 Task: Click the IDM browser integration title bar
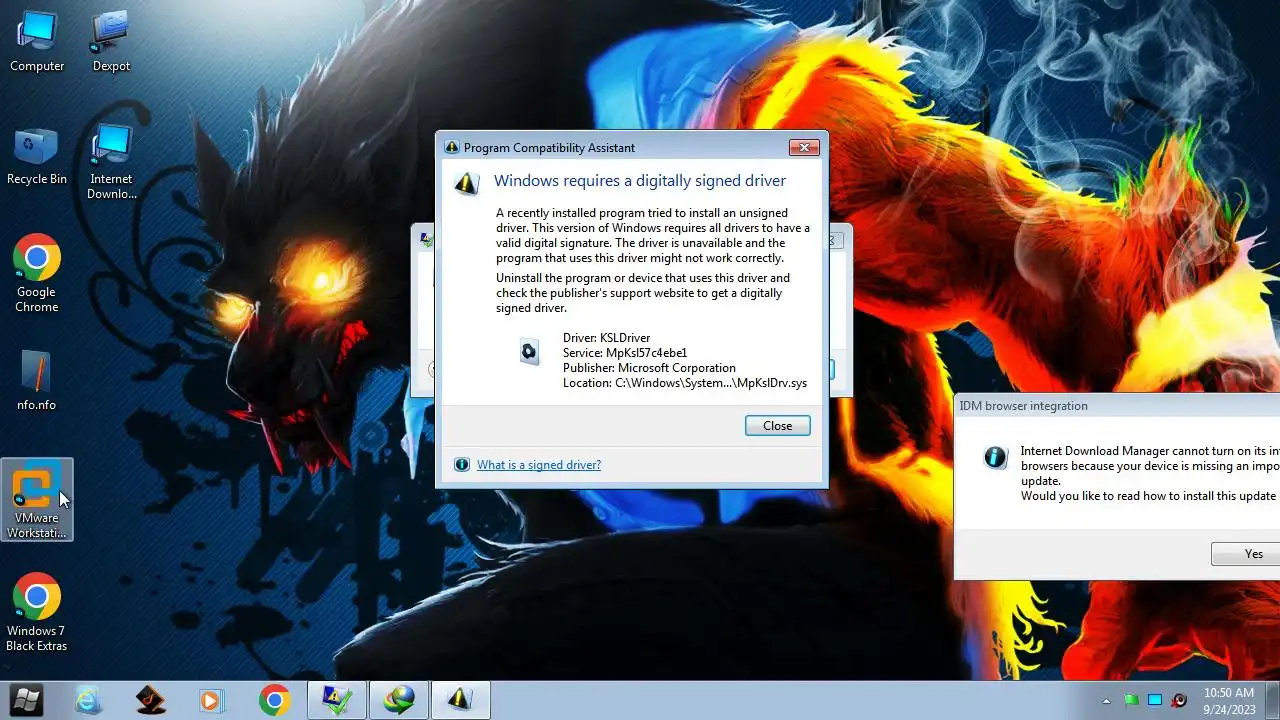(1117, 406)
